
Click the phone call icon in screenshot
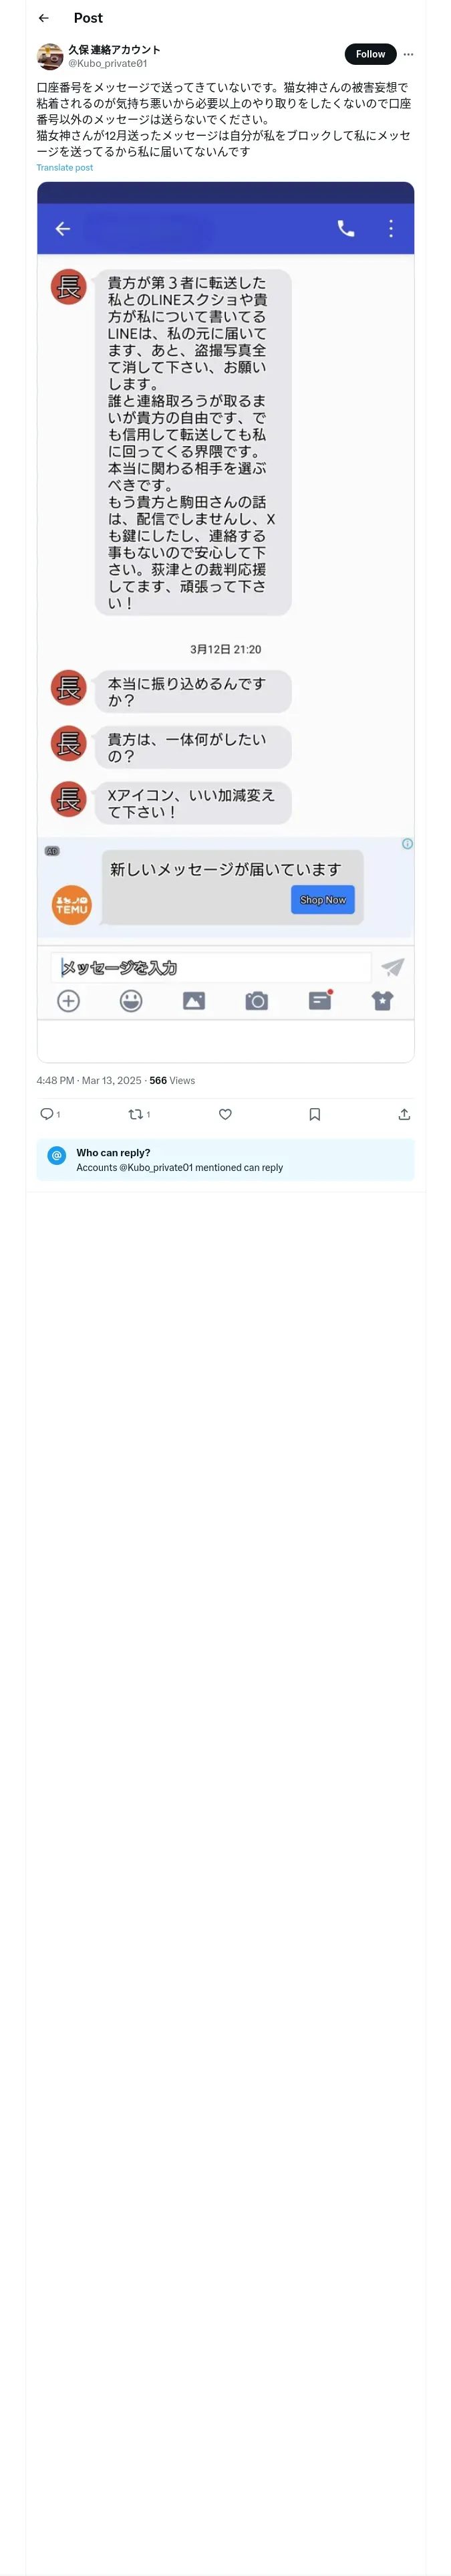346,229
